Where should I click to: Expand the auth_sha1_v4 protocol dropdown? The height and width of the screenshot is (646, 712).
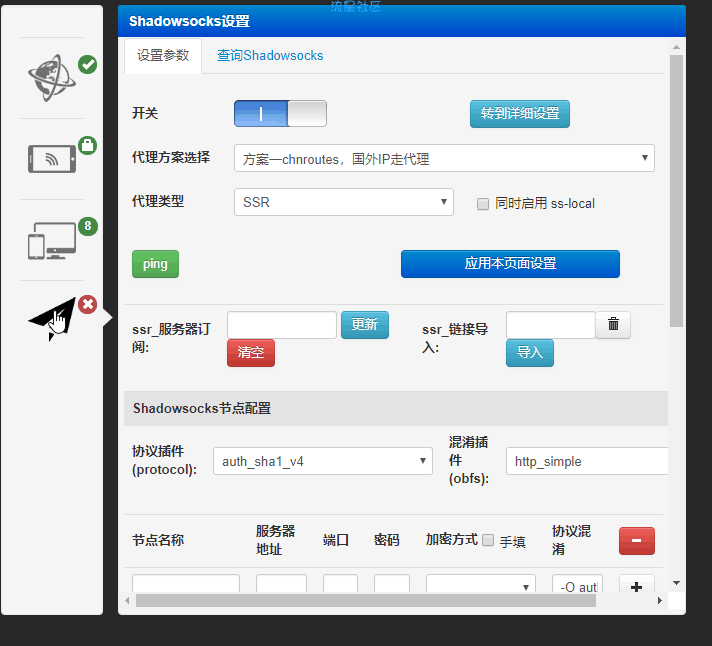[323, 461]
